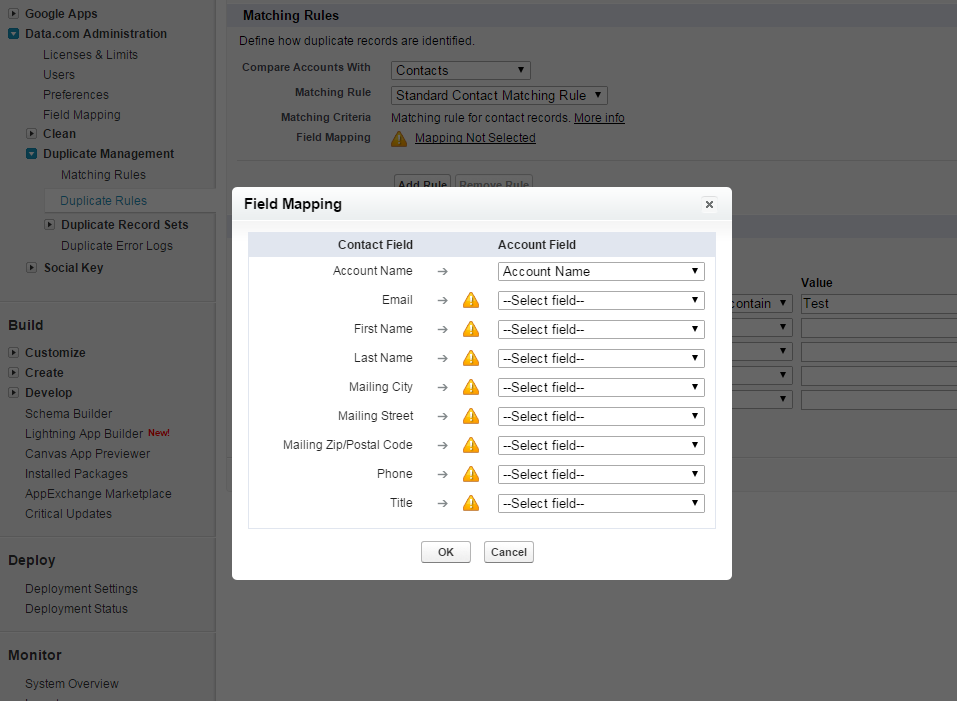
Task: Cancel the Field Mapping dialog
Action: click(508, 552)
